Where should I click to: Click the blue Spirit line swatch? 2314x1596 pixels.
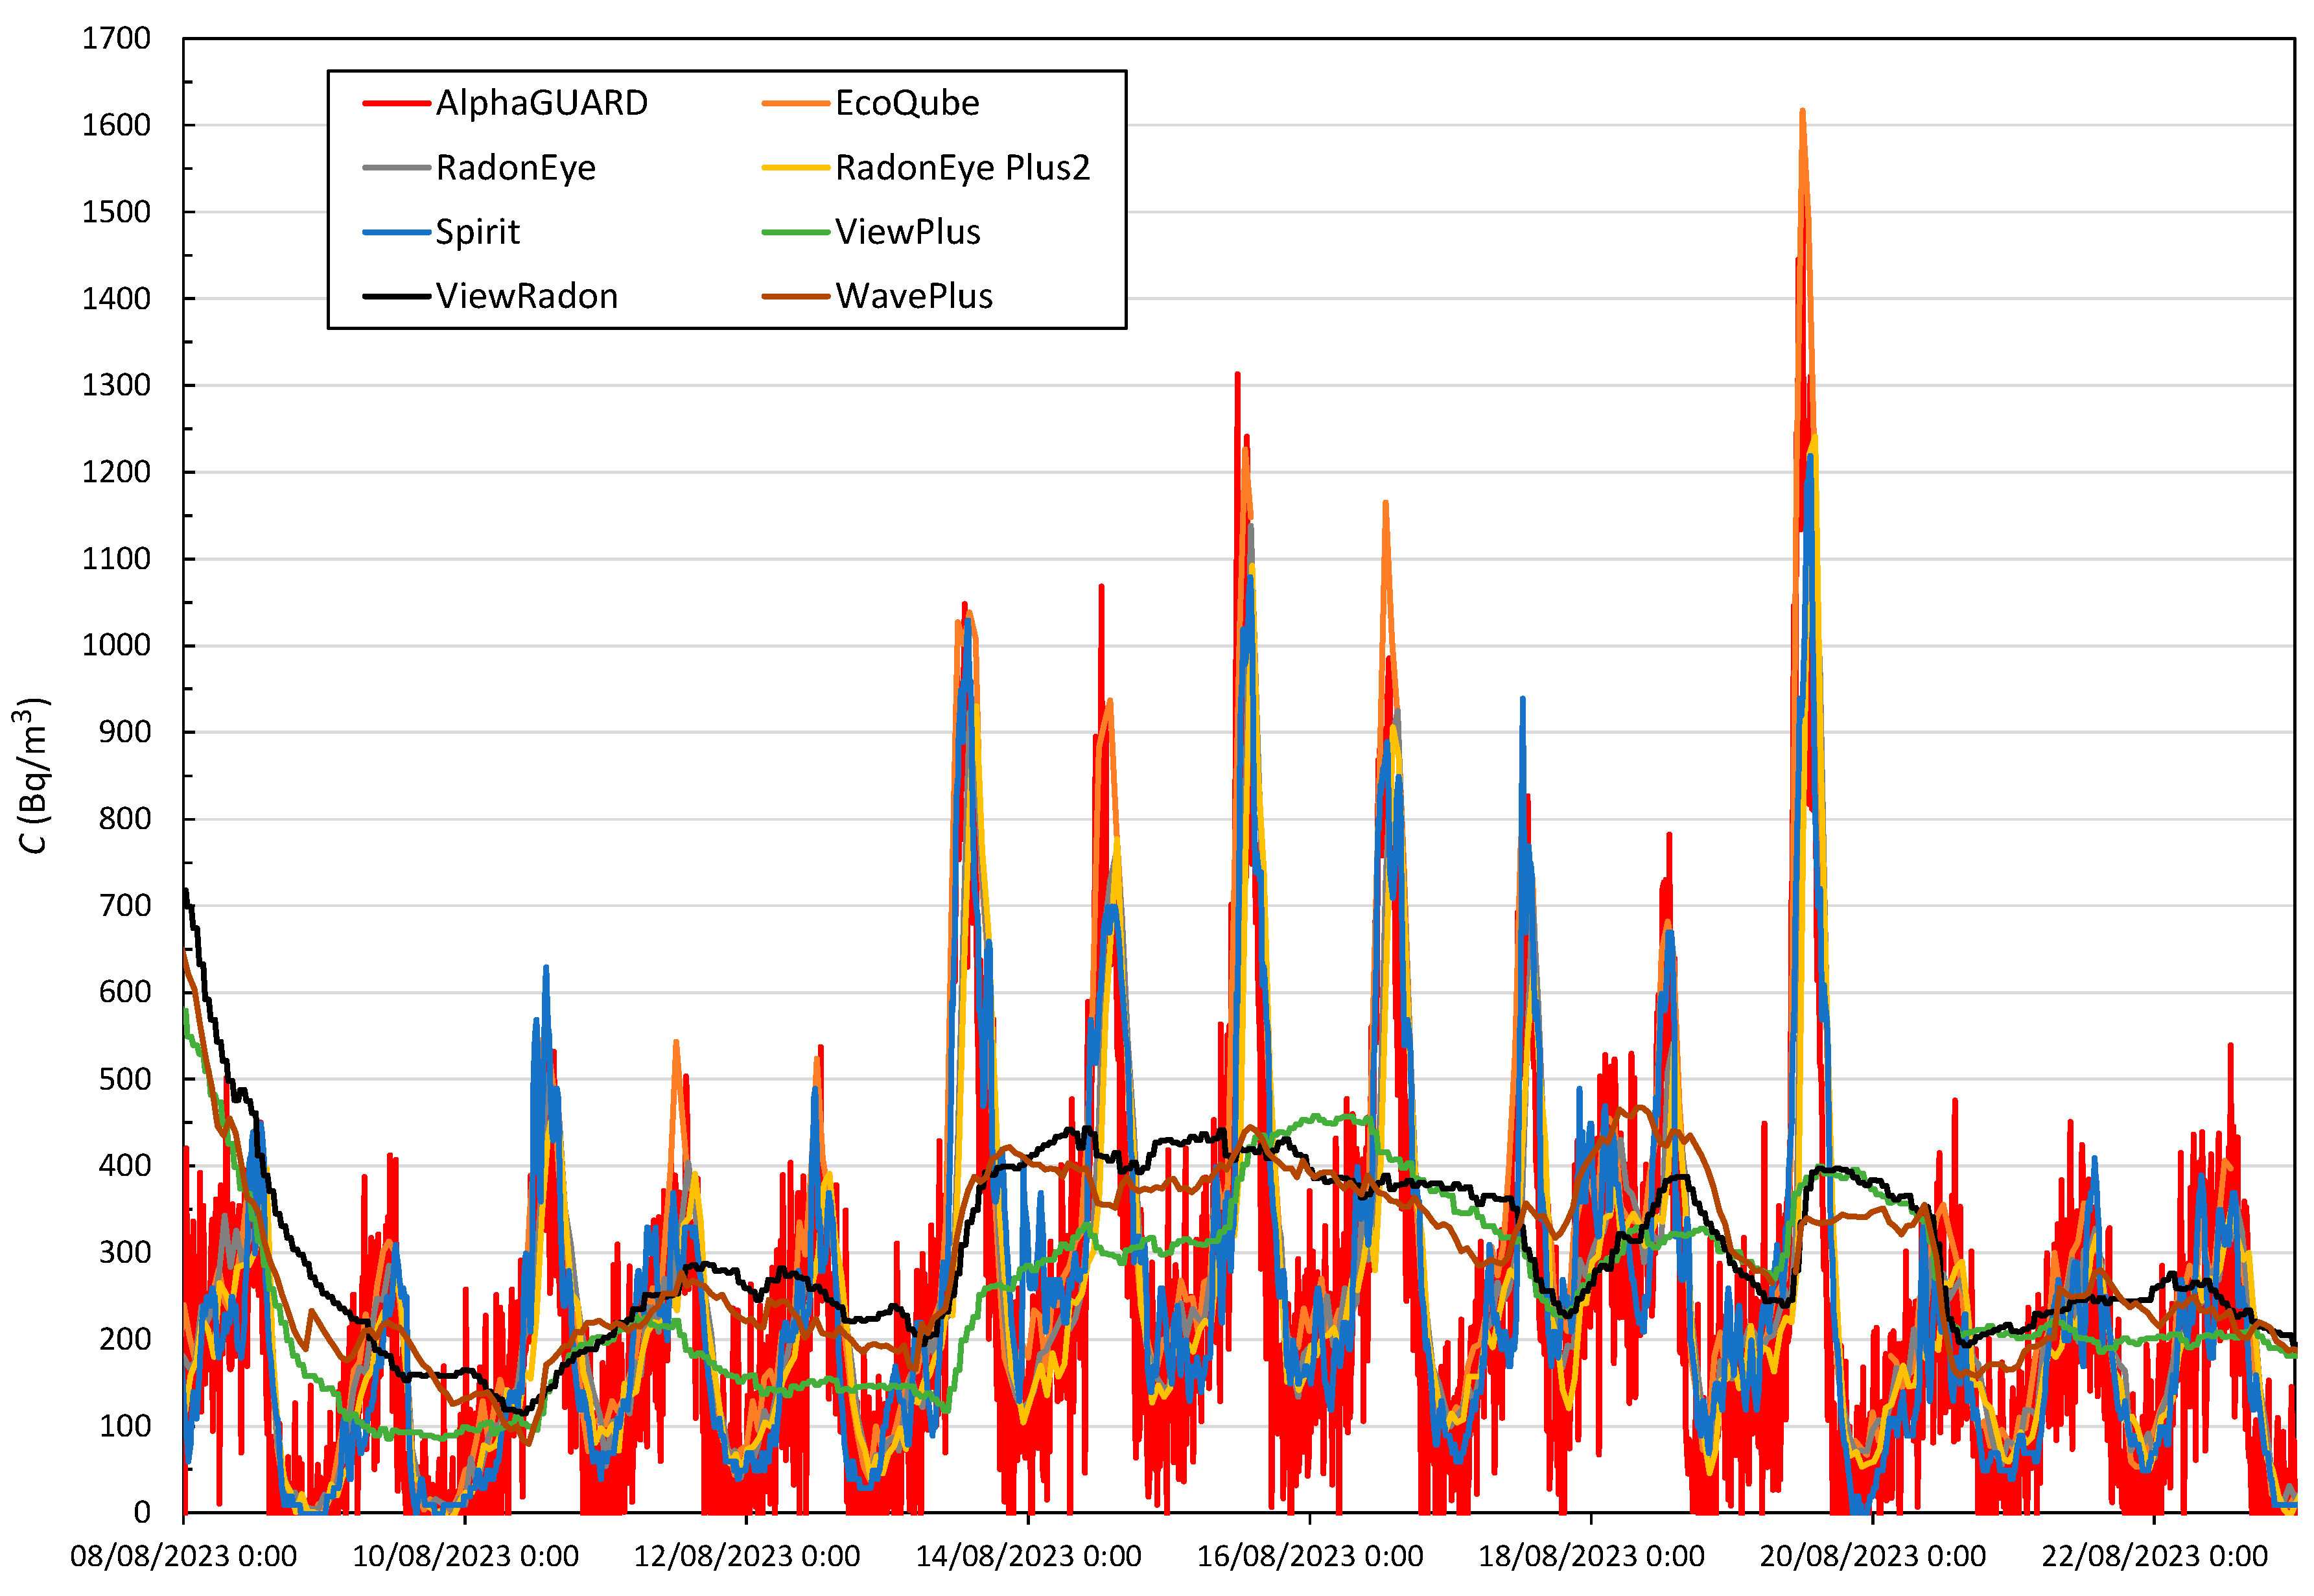pos(396,232)
